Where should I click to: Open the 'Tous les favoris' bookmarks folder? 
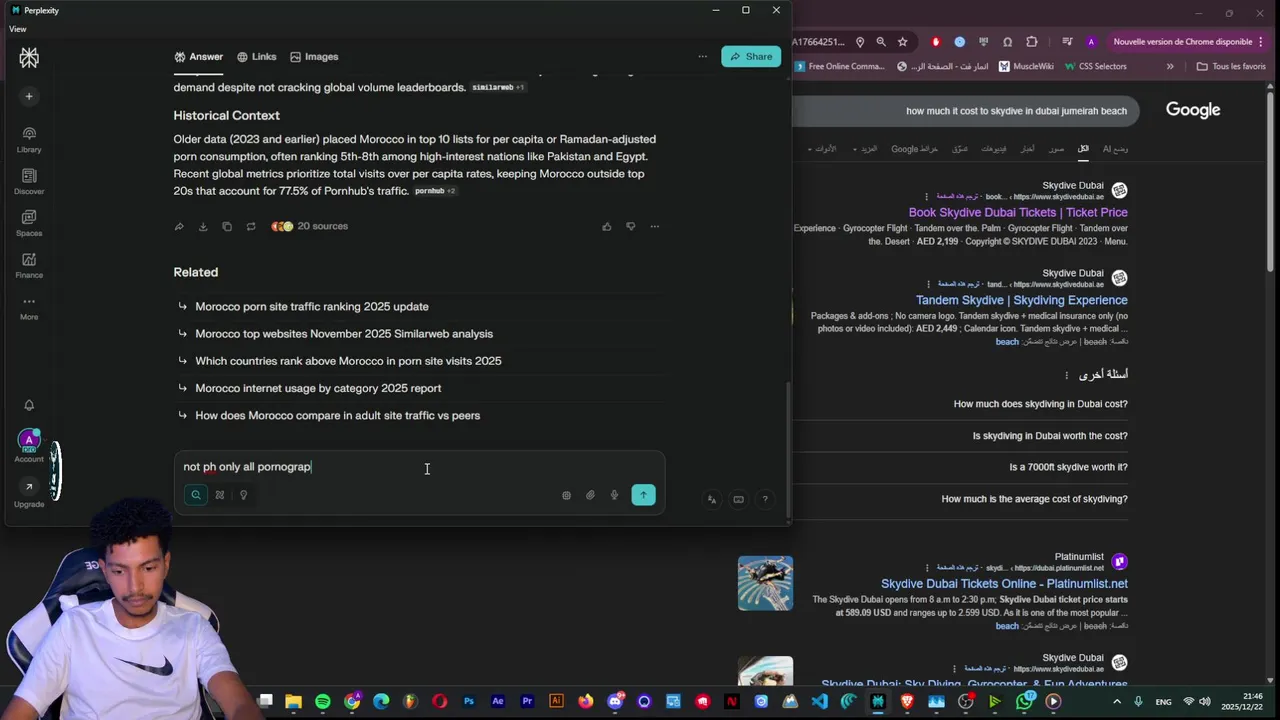click(1231, 67)
